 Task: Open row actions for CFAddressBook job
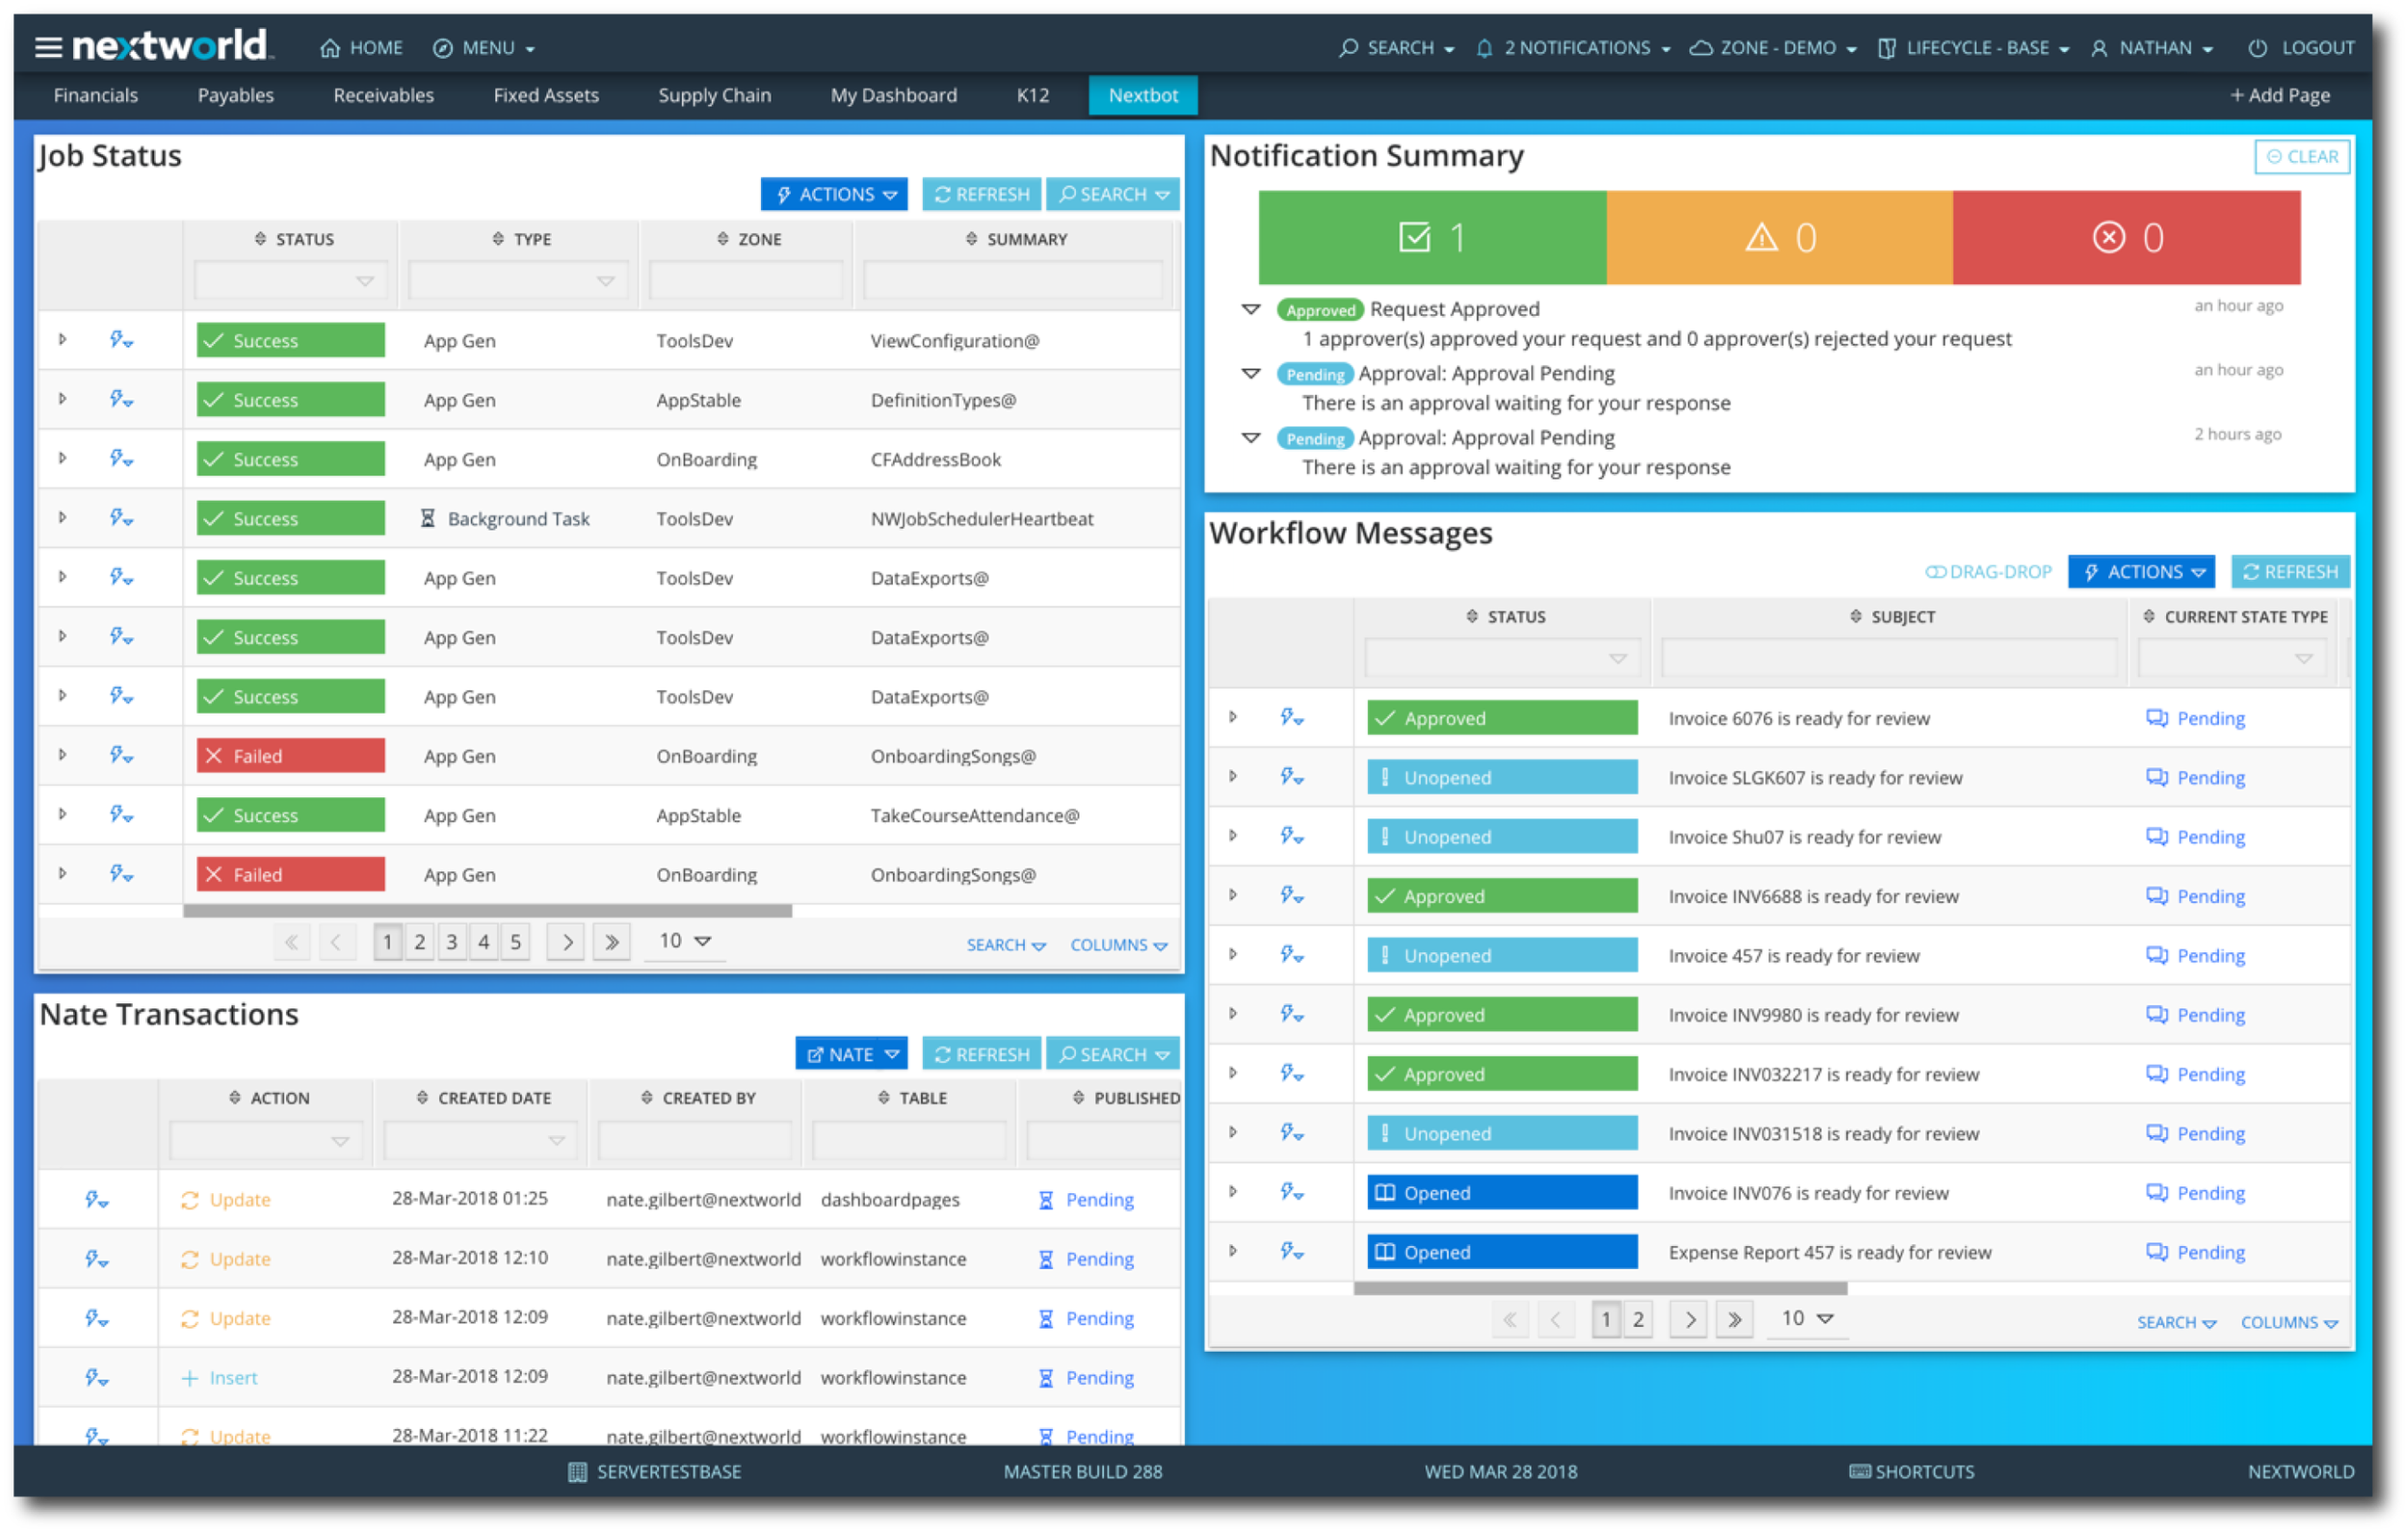pyautogui.click(x=121, y=459)
